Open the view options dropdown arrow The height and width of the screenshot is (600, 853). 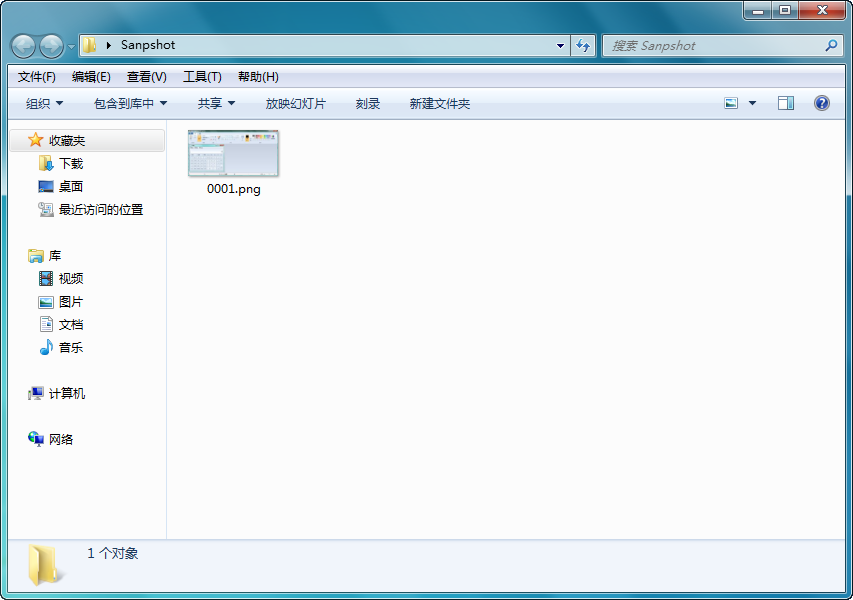coord(752,103)
